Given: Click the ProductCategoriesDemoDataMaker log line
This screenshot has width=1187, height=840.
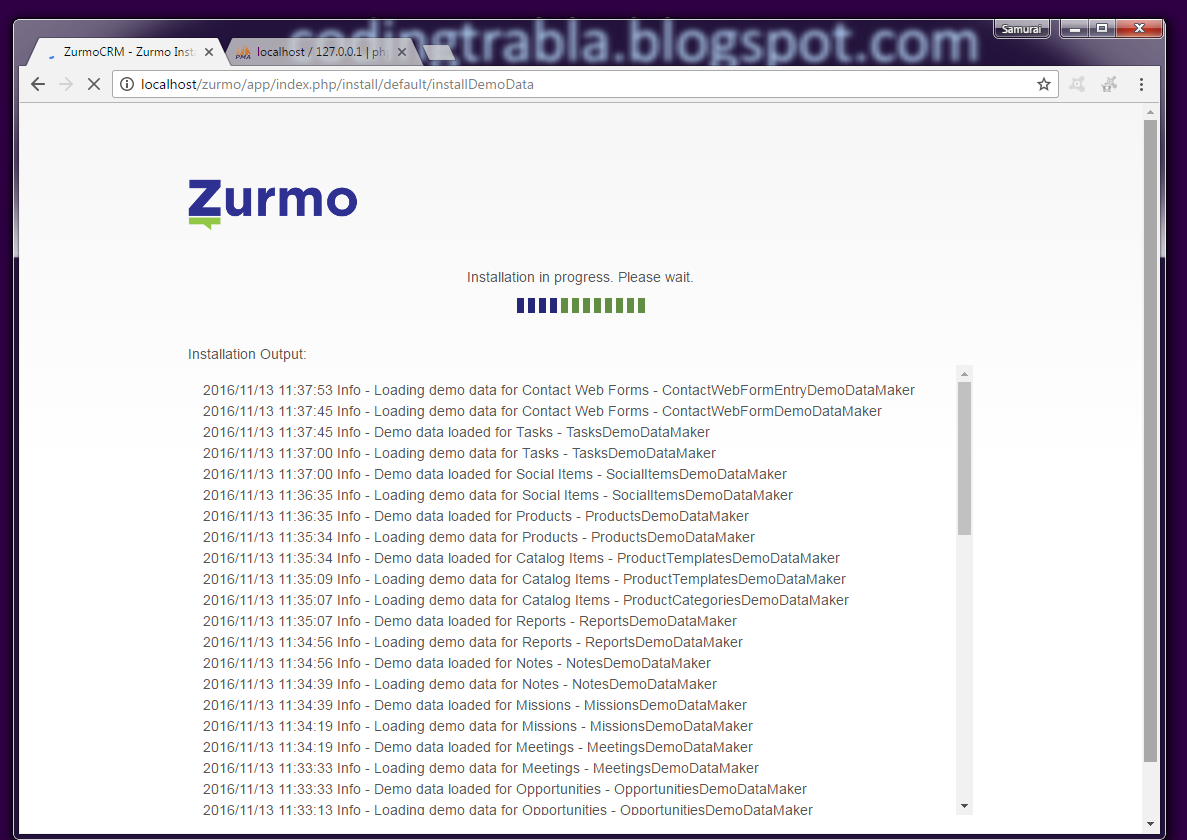Looking at the screenshot, I should tap(525, 600).
